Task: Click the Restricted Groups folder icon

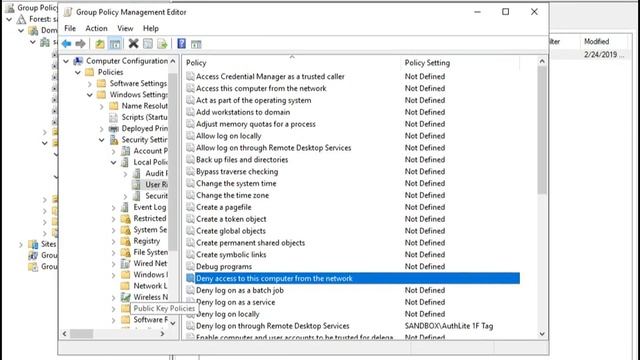Action: click(126, 218)
